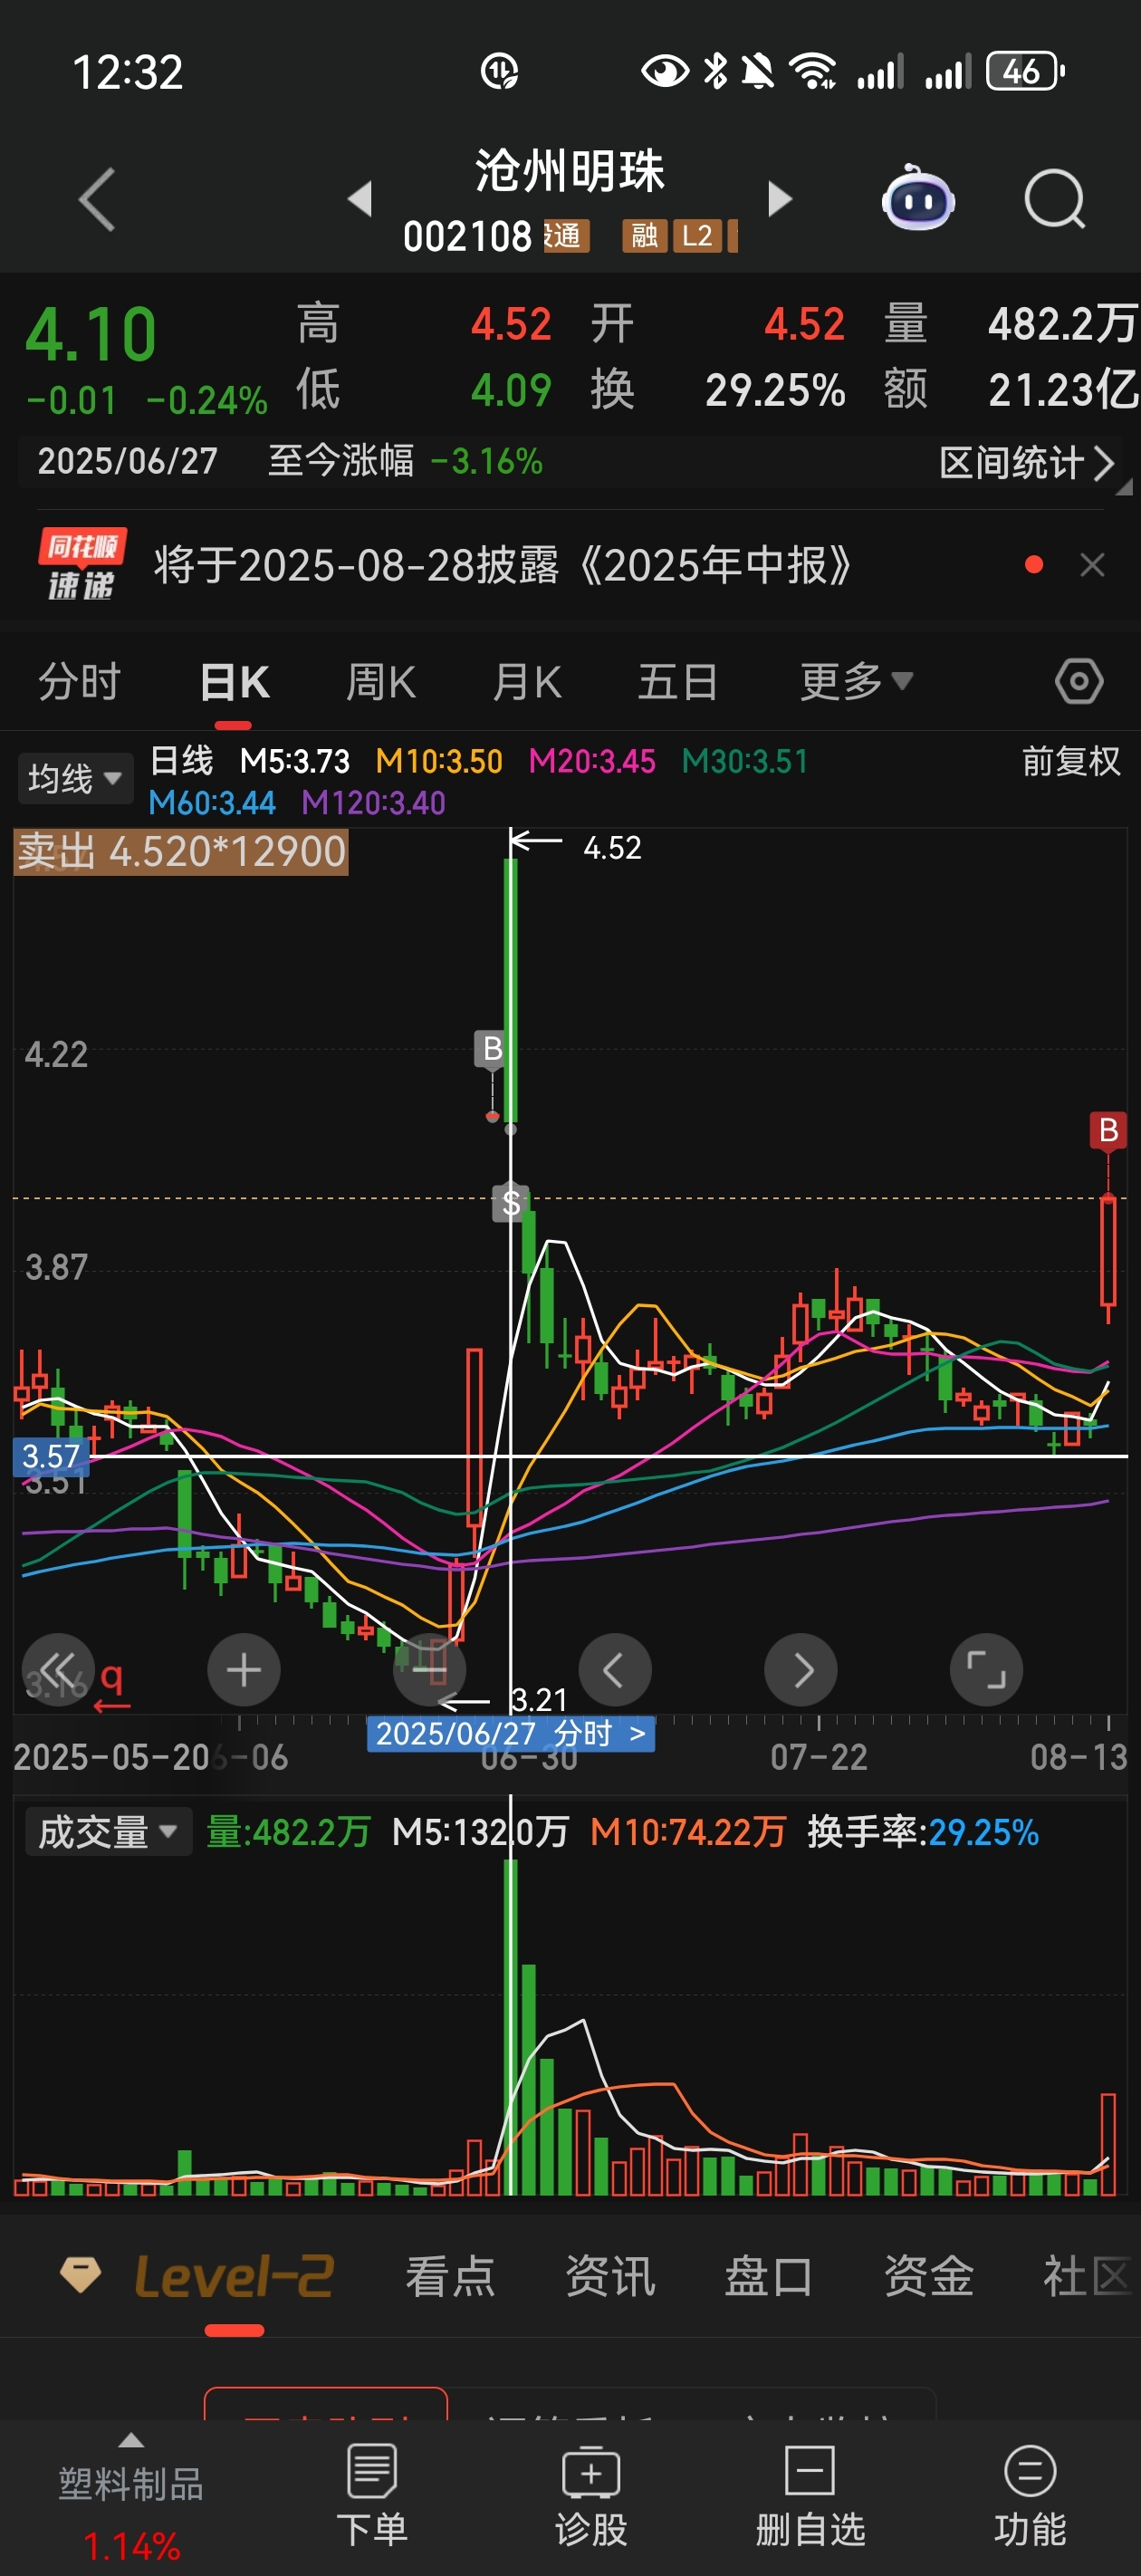The width and height of the screenshot is (1141, 2576).
Task: Open stock search magnifier
Action: tap(1055, 199)
